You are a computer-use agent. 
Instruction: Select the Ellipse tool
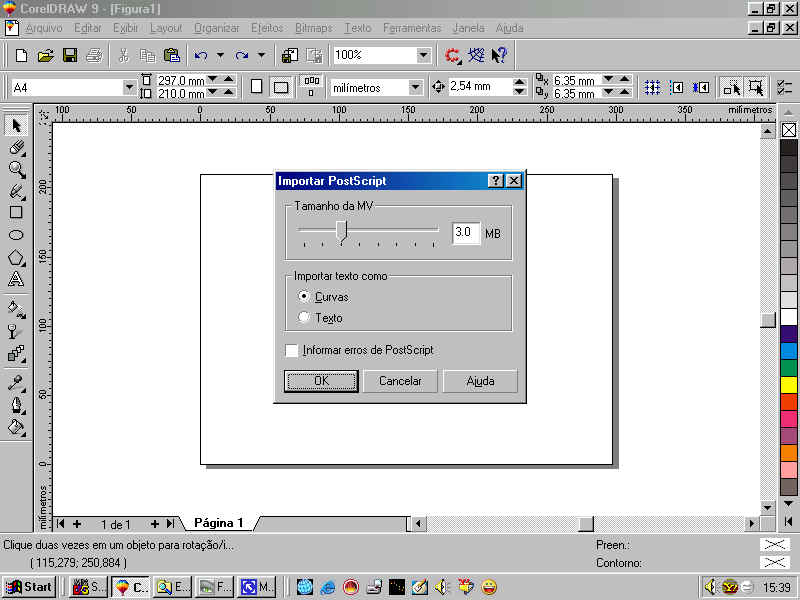click(x=16, y=235)
